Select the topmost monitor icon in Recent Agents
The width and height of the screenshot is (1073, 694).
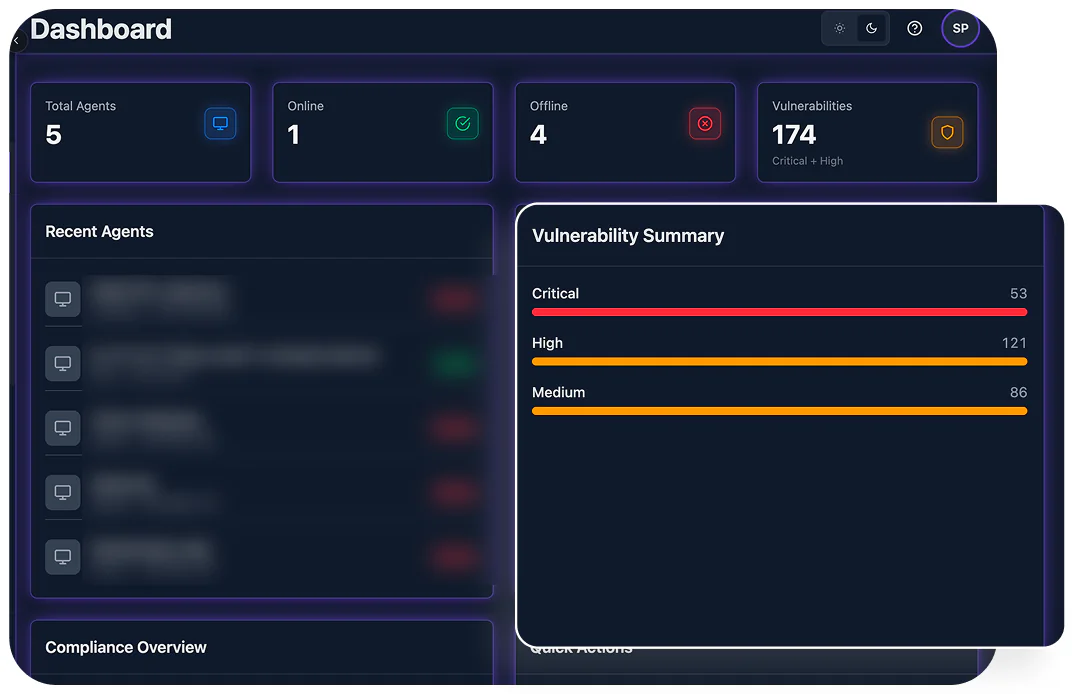63,299
